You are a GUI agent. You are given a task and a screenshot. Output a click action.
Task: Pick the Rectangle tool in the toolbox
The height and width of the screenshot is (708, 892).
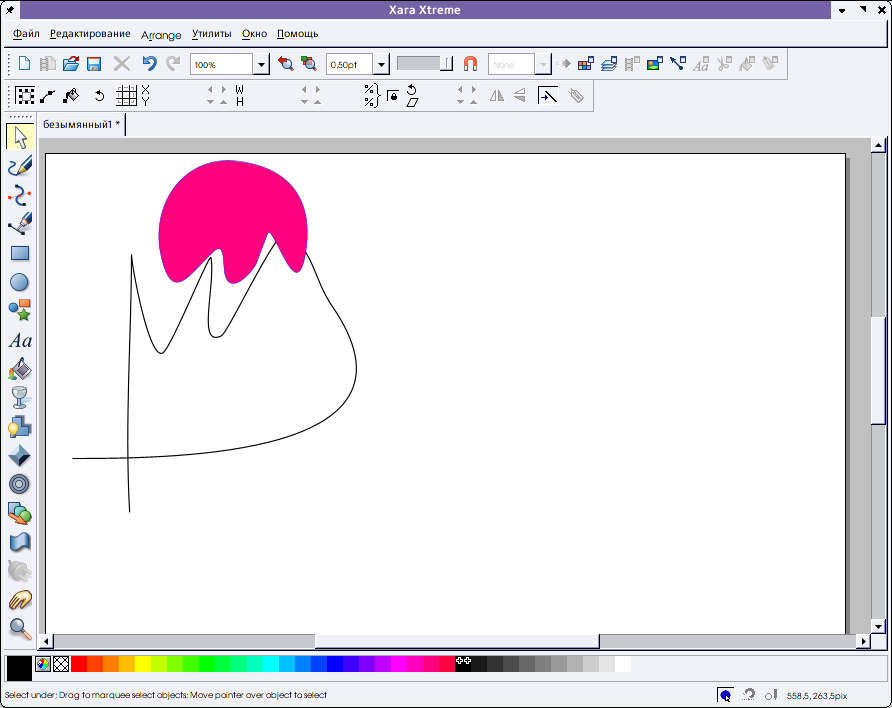pos(19,254)
